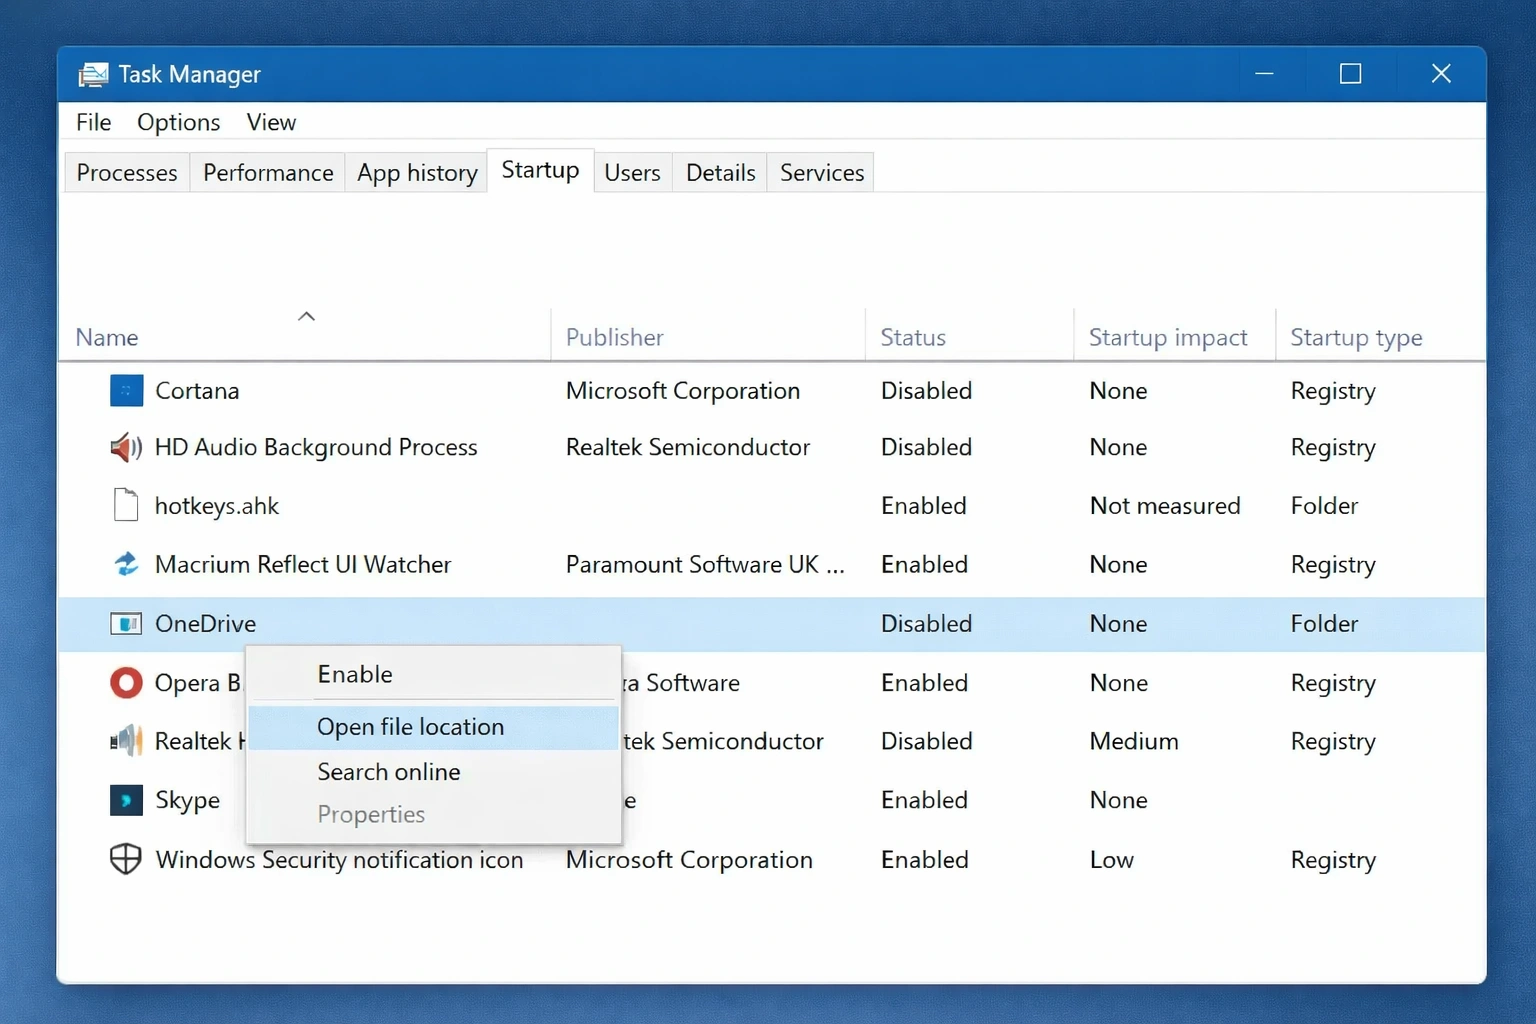Click the HD Audio Background Process speaker icon
Image resolution: width=1536 pixels, height=1024 pixels.
(x=126, y=447)
